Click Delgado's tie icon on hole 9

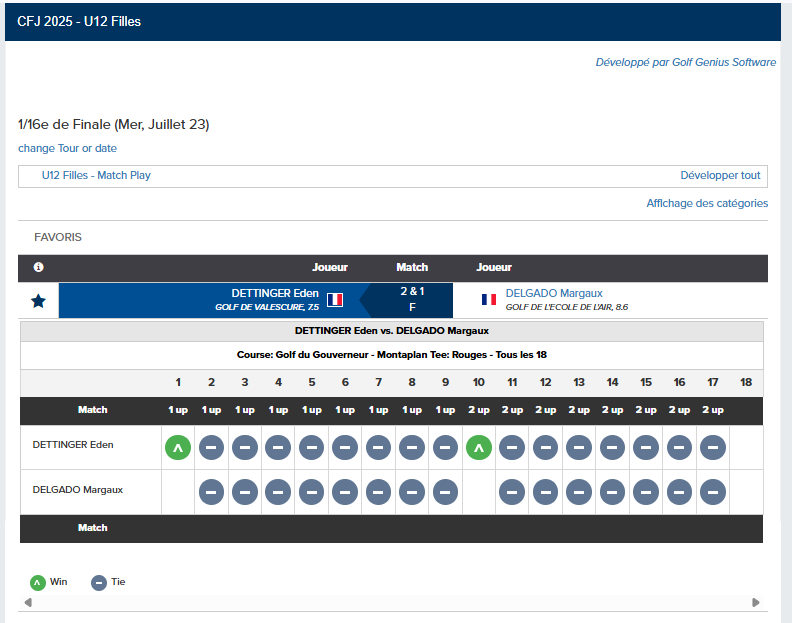click(x=445, y=492)
